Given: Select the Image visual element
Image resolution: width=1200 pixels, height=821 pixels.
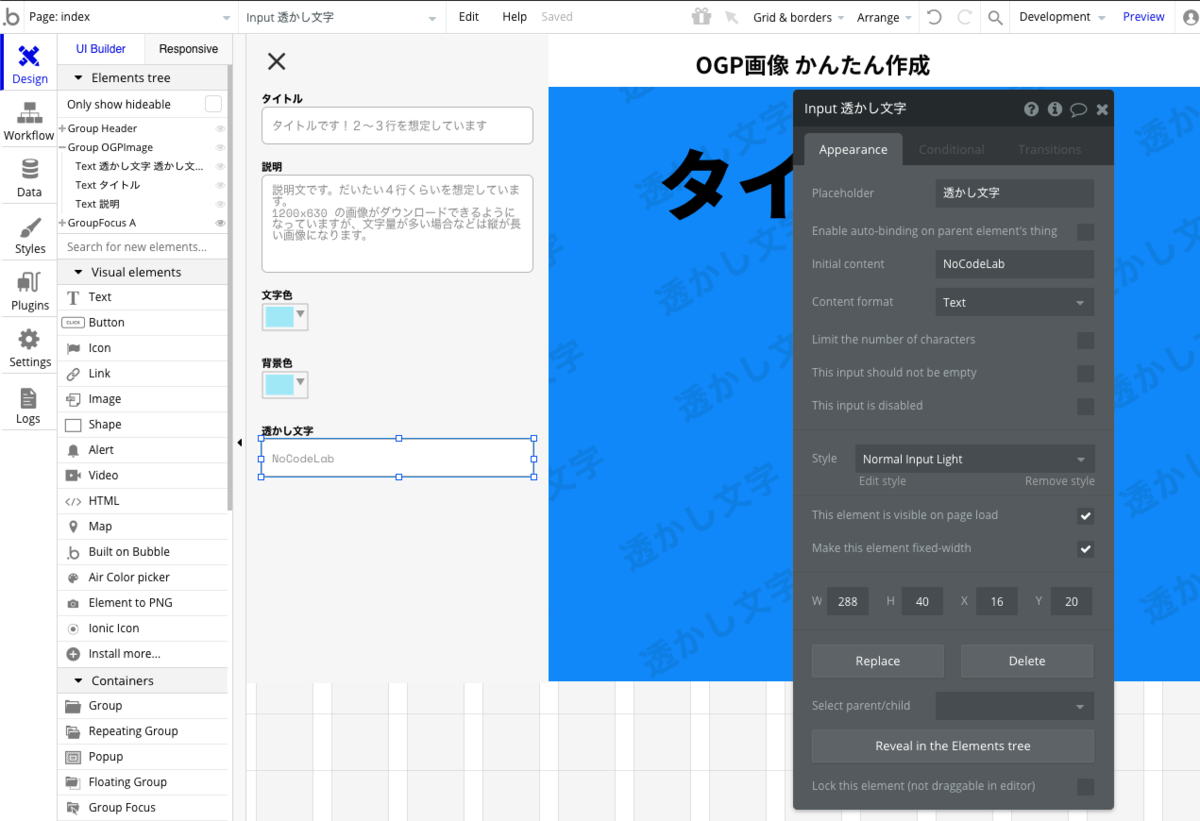Looking at the screenshot, I should [x=143, y=399].
